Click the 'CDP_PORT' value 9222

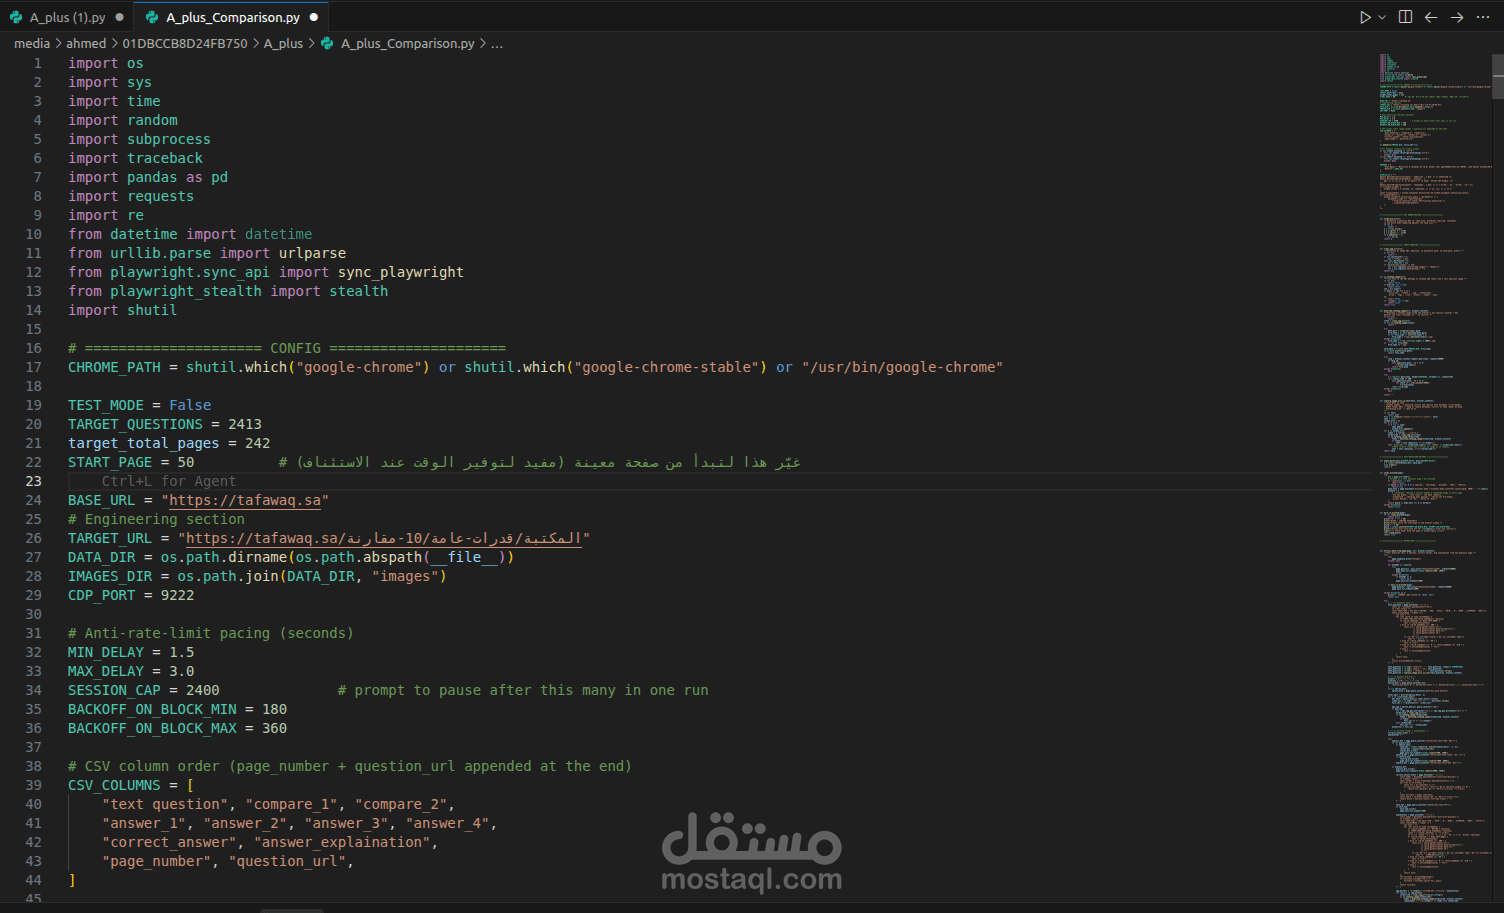click(178, 595)
